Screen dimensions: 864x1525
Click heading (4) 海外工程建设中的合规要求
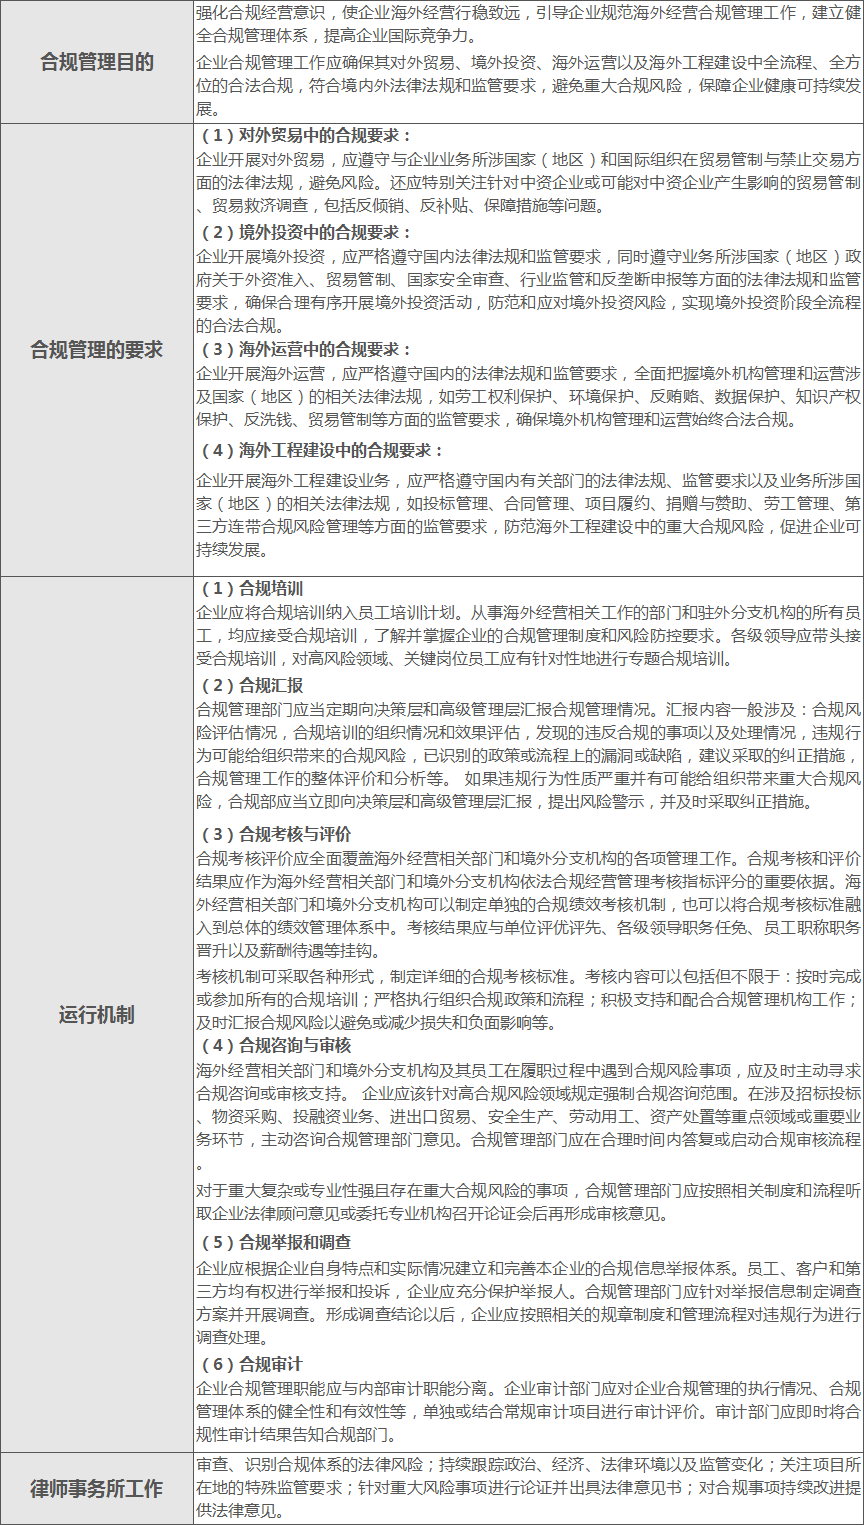coord(322,451)
